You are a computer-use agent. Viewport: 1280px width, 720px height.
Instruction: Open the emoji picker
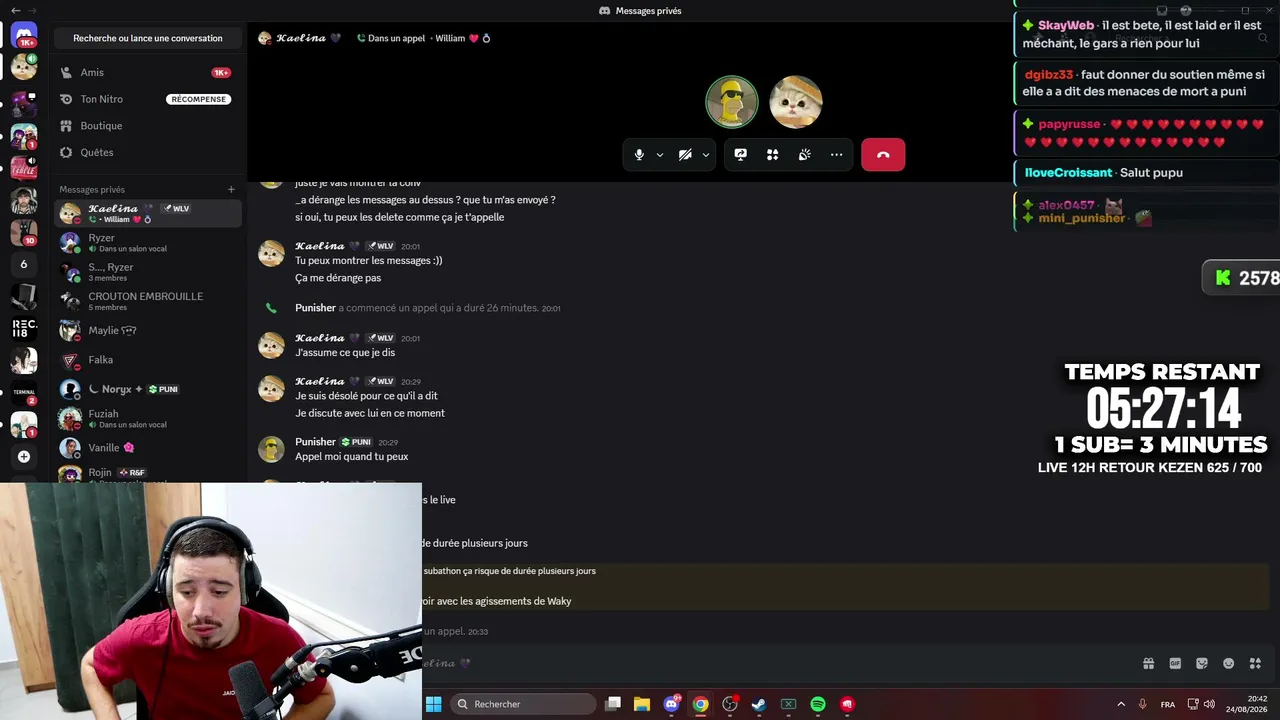[1229, 663]
